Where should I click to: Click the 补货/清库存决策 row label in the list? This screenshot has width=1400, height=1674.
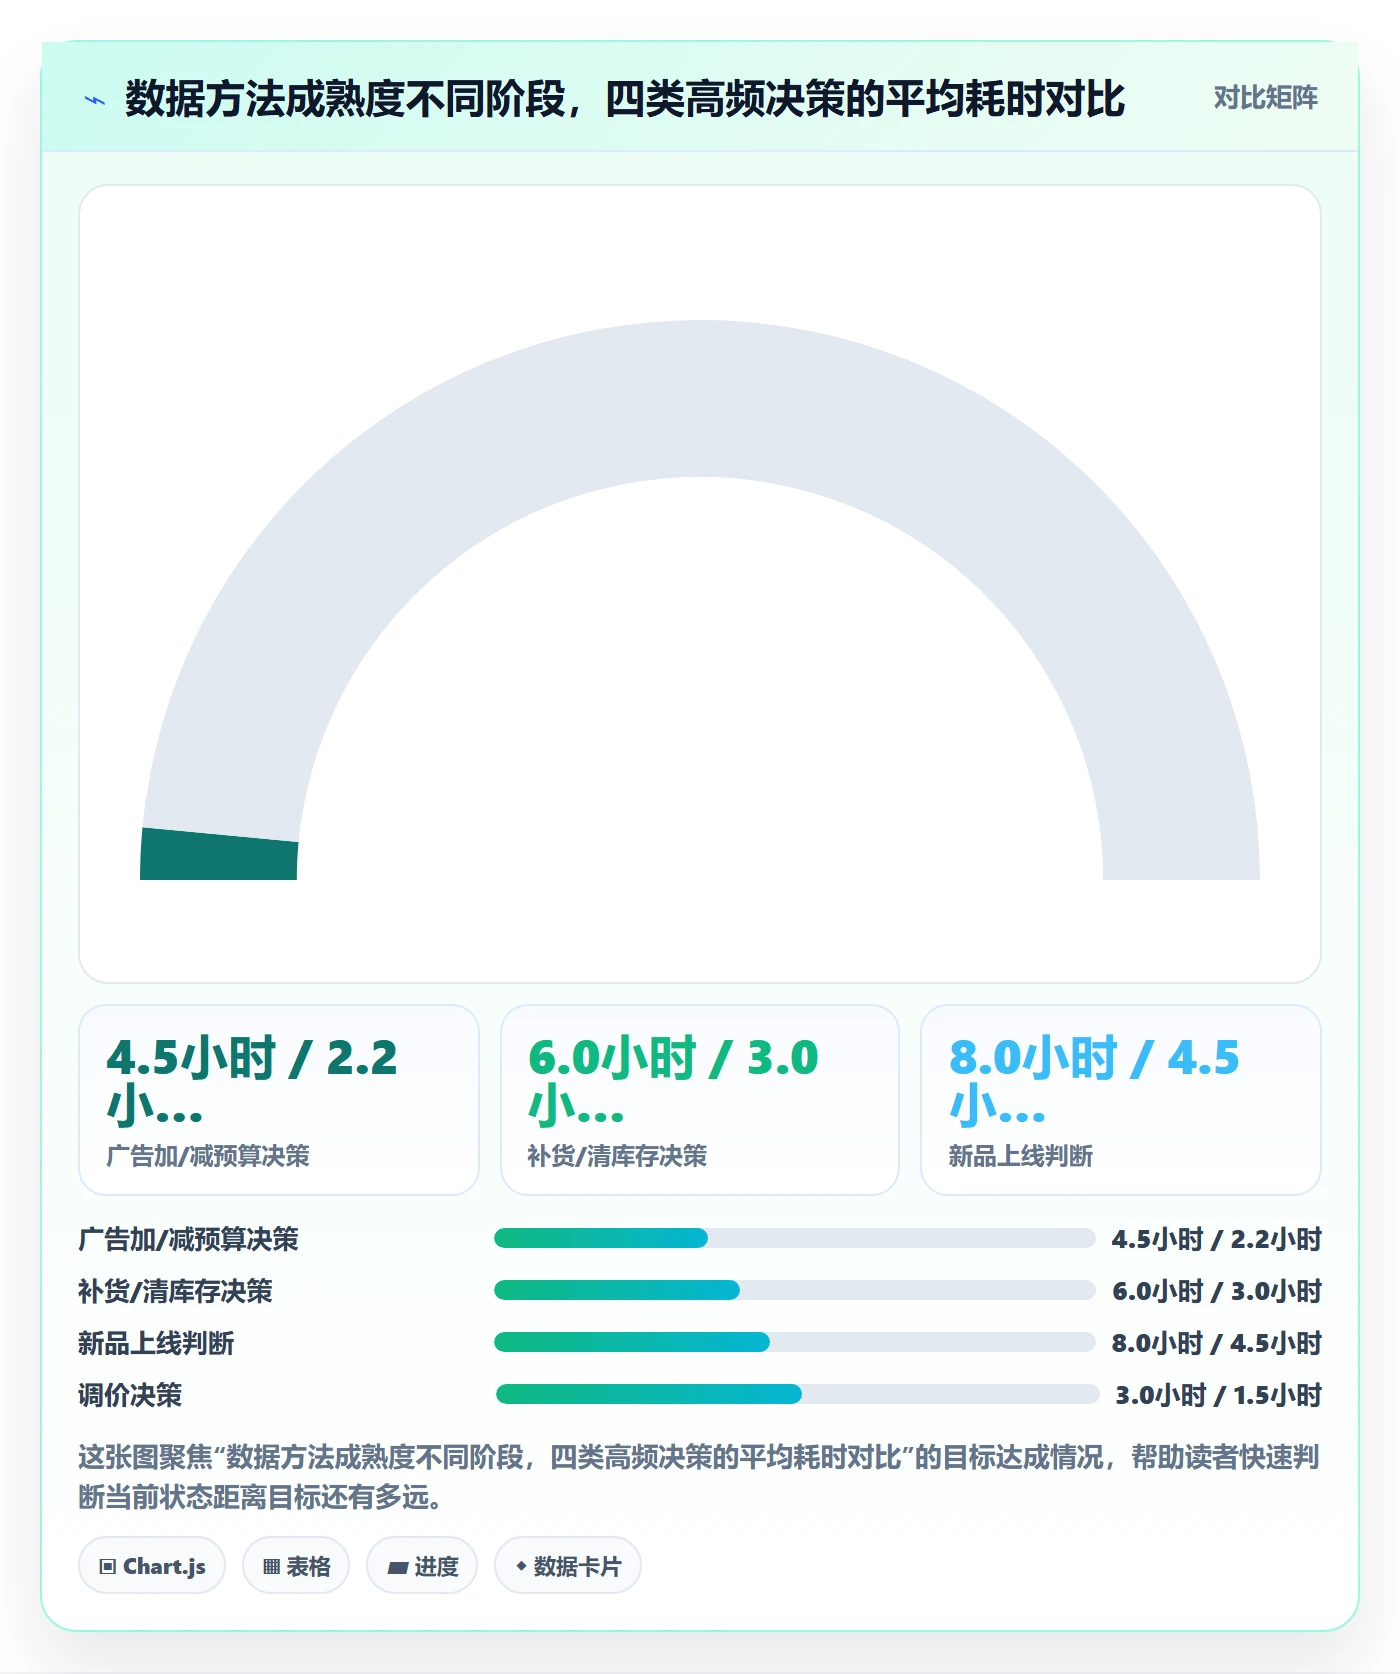coord(175,1291)
